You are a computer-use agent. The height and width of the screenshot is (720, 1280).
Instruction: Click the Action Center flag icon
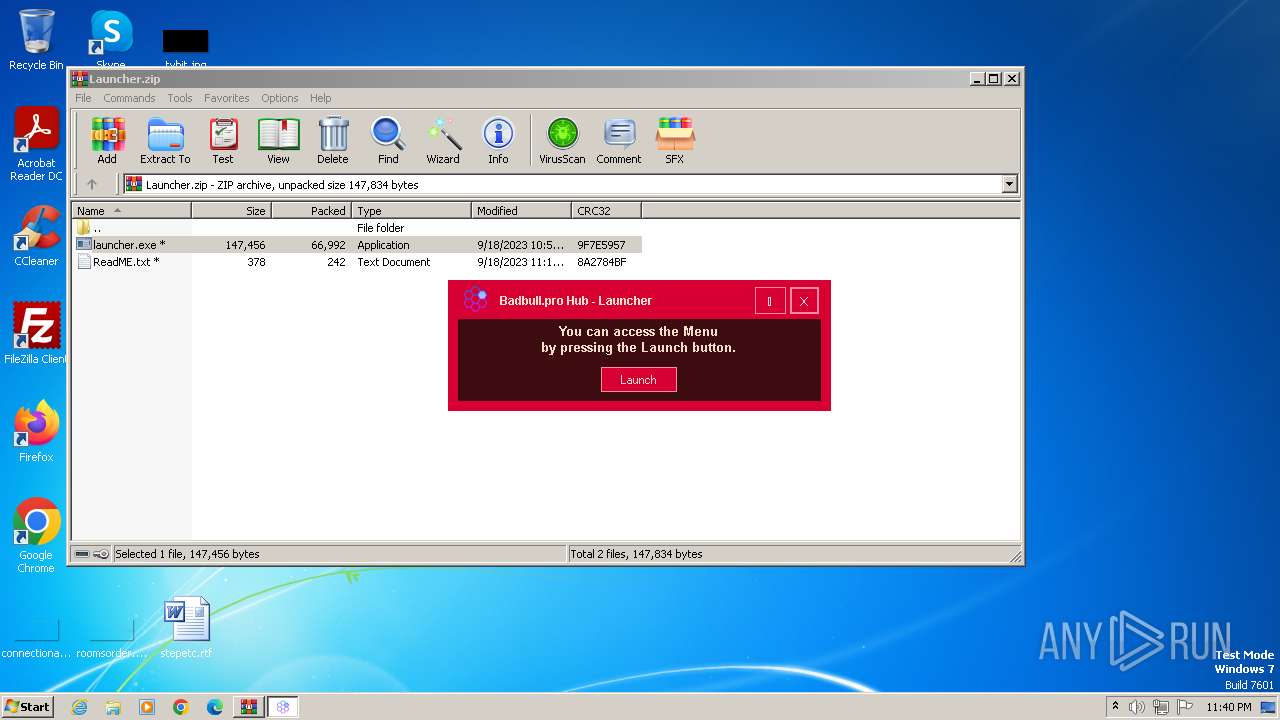[x=1185, y=707]
